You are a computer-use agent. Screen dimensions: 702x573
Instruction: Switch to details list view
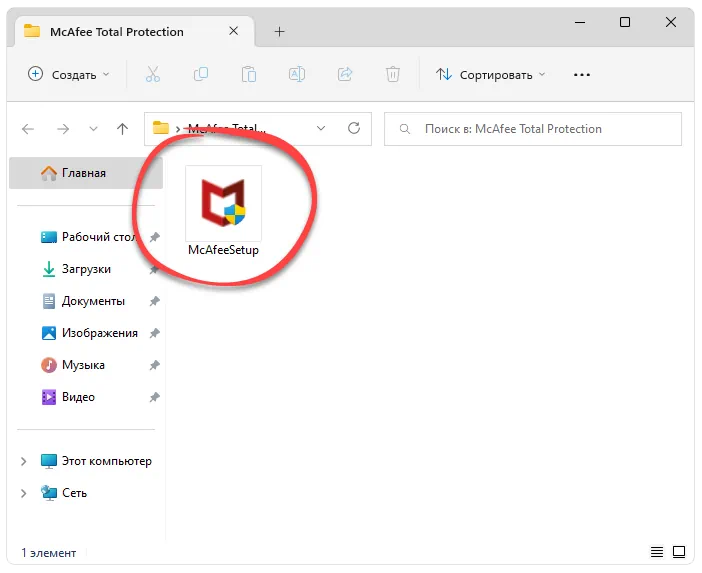point(657,552)
